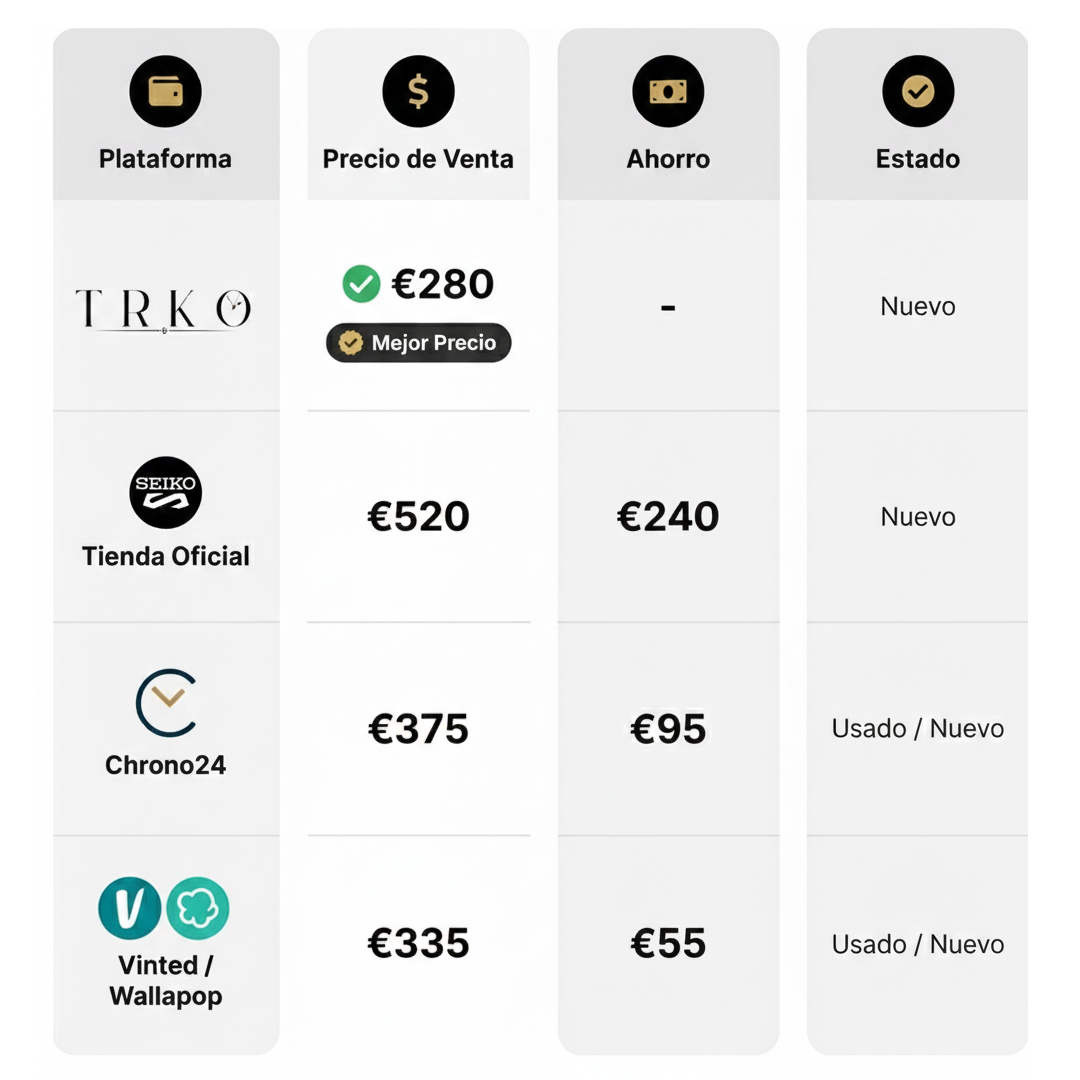Click the green checkmark beside €280
This screenshot has height=1080, width=1080.
pos(361,284)
